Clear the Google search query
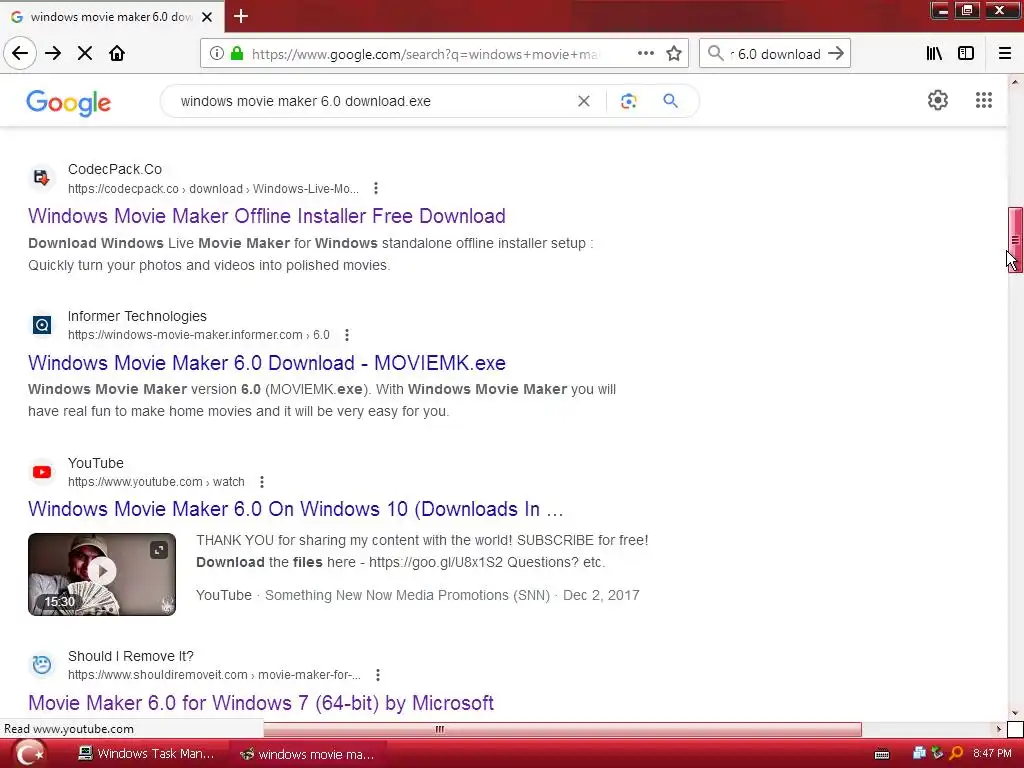 (584, 101)
